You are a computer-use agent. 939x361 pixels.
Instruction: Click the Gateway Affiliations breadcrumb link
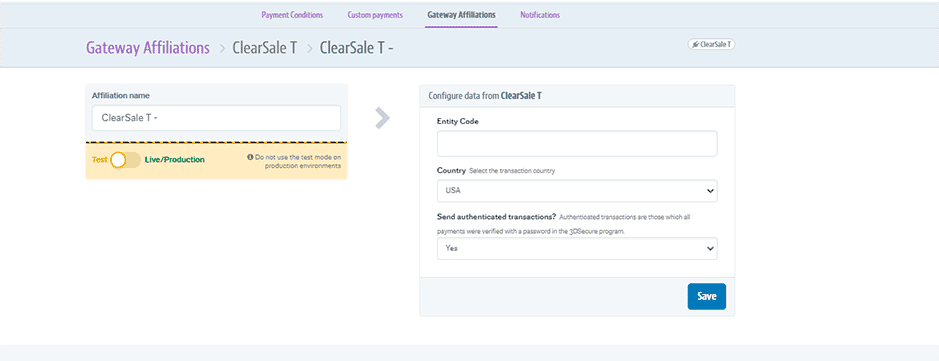pyautogui.click(x=148, y=48)
